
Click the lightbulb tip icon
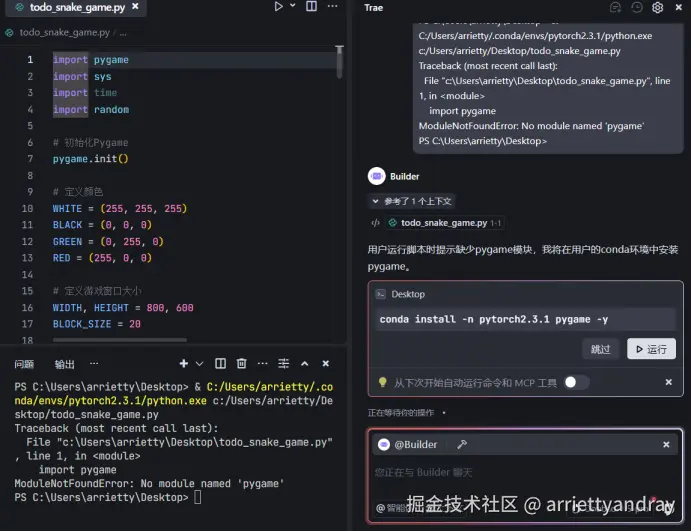point(383,382)
